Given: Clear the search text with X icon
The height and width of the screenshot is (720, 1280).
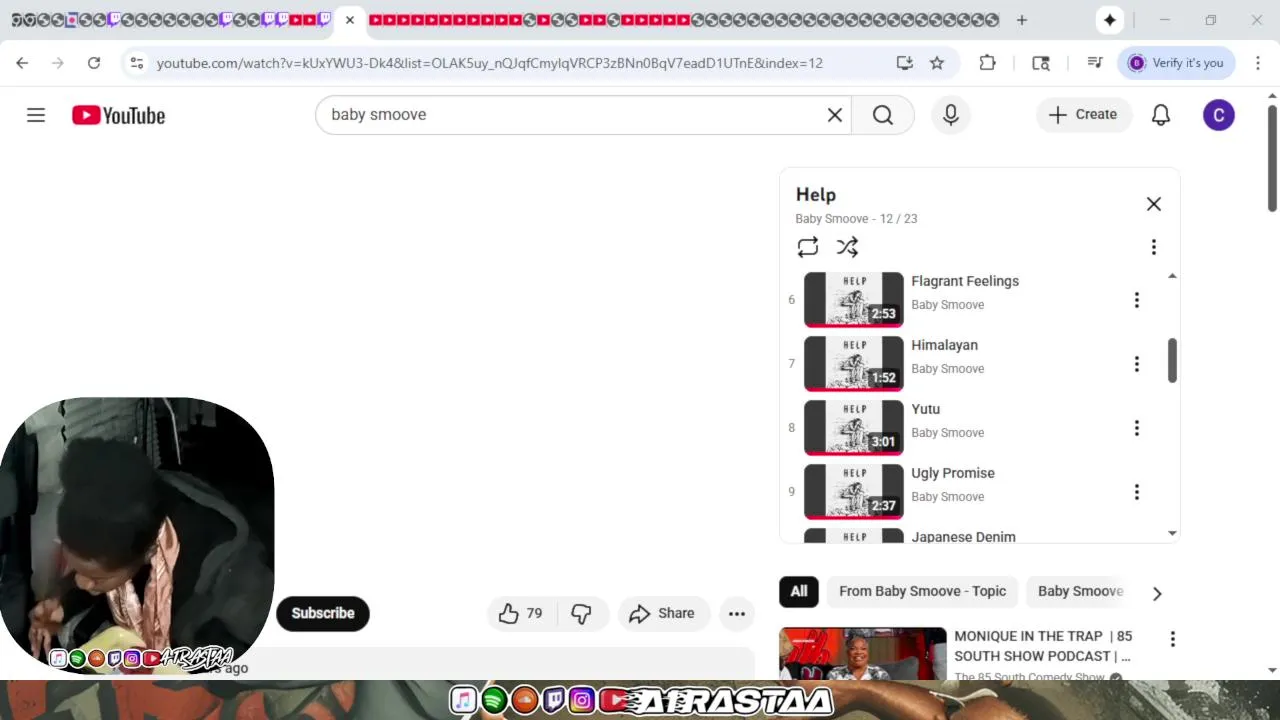Looking at the screenshot, I should 835,115.
